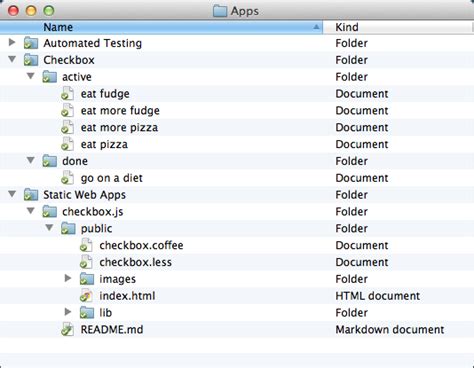The image size is (474, 368).
Task: Click the images folder icon
Action: (x=87, y=279)
